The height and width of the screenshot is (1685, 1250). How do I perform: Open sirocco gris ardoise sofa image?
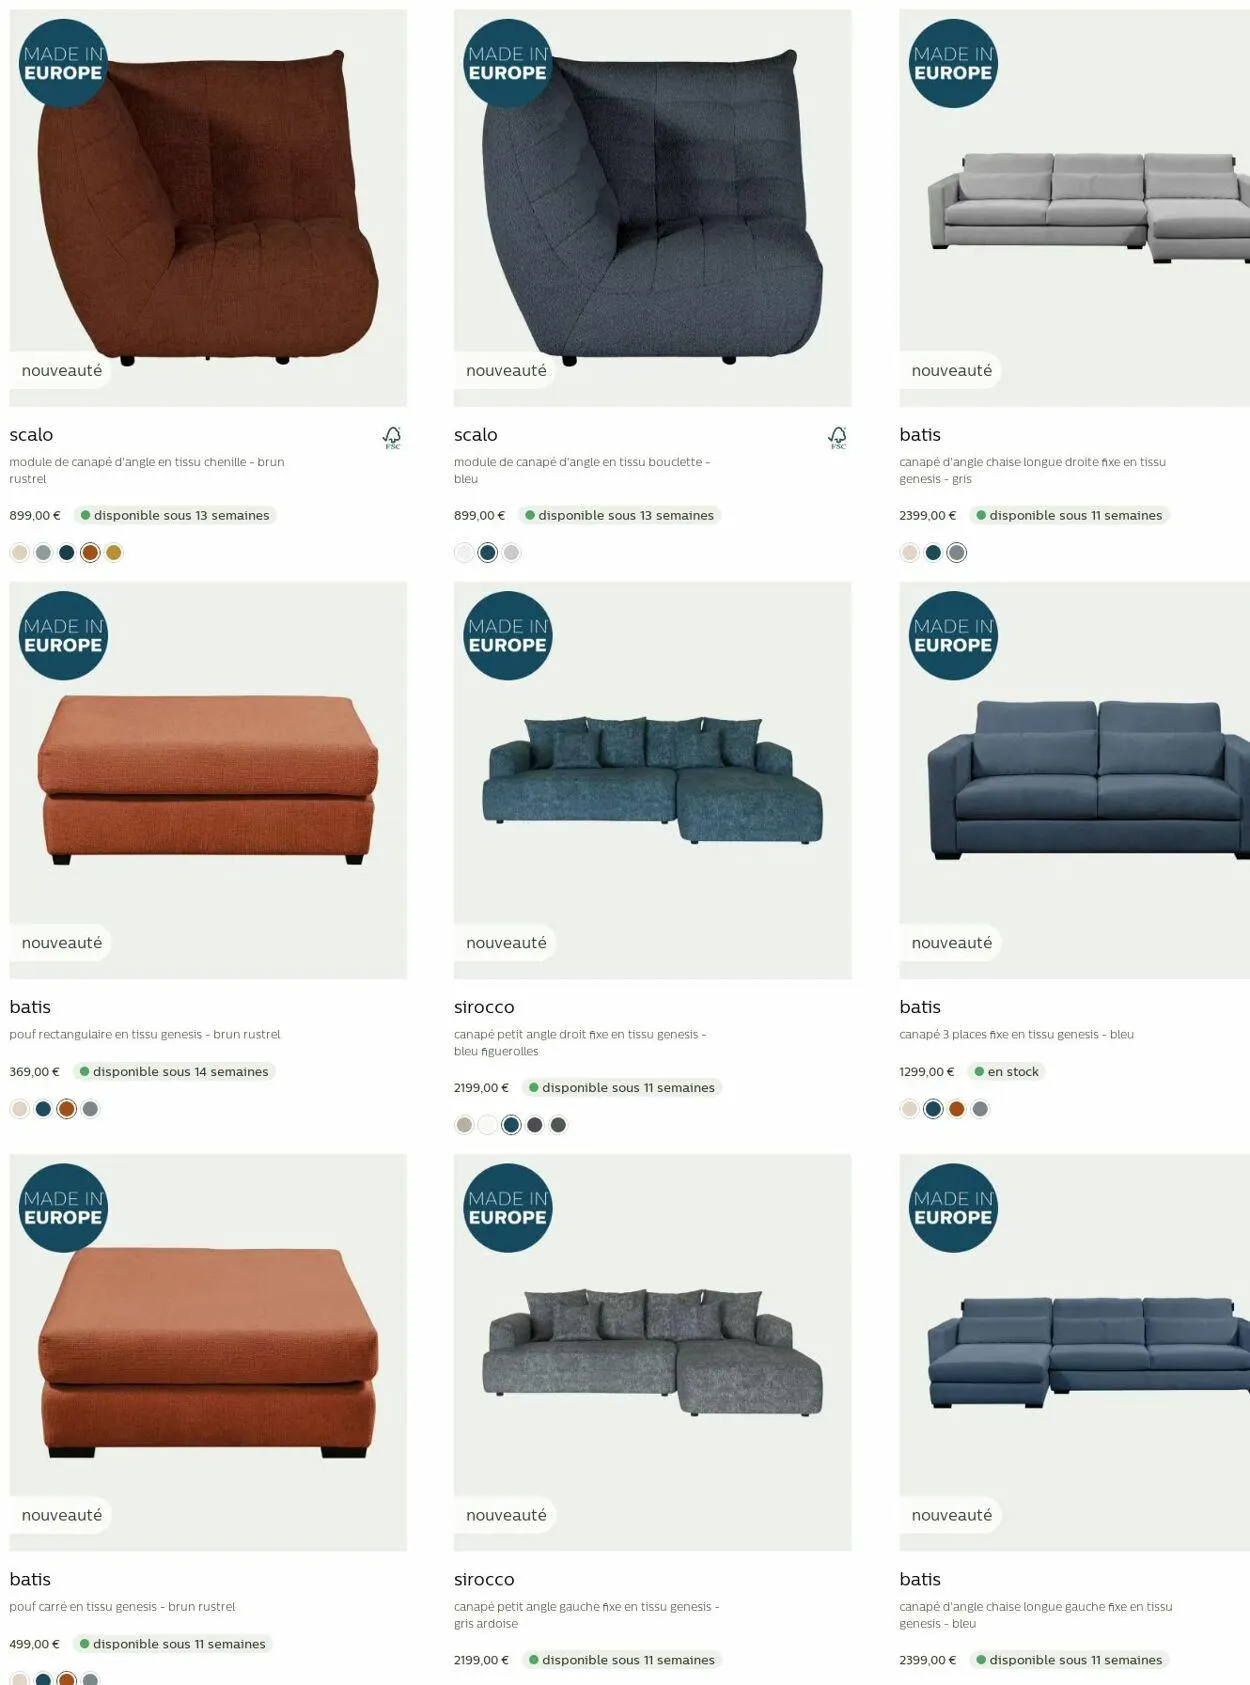(x=653, y=1352)
